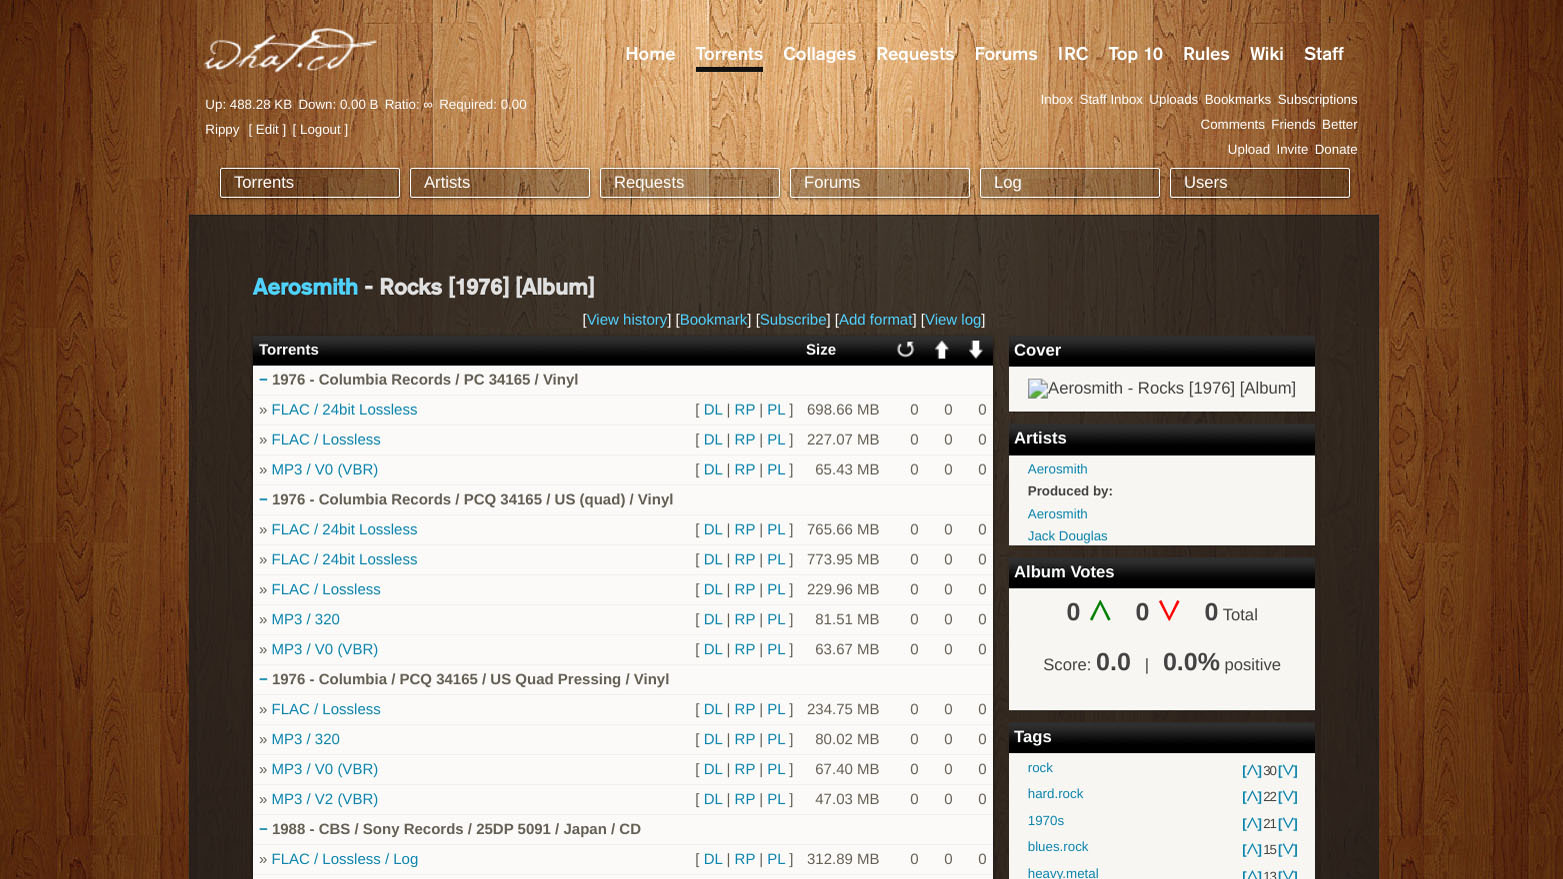Click the Requests search field
Viewport: 1563px width, 879px height.
coord(690,183)
